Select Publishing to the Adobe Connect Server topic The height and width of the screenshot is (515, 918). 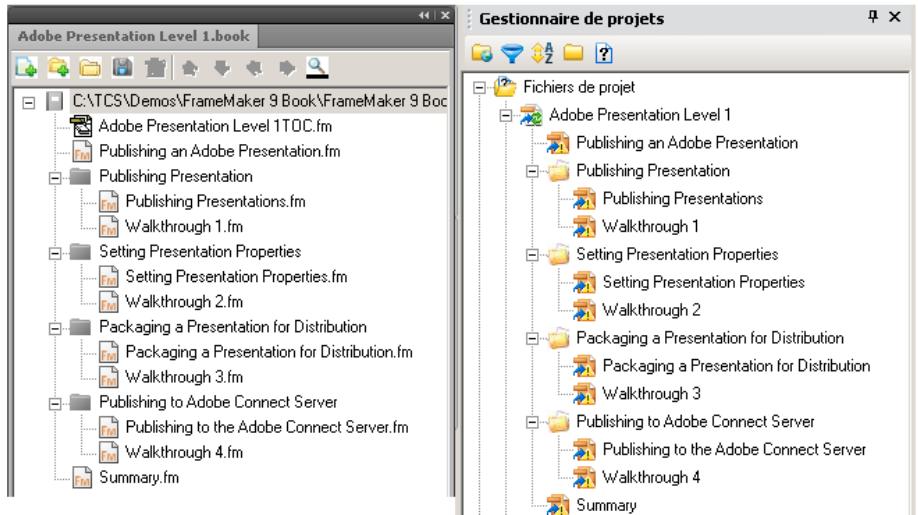(734, 449)
